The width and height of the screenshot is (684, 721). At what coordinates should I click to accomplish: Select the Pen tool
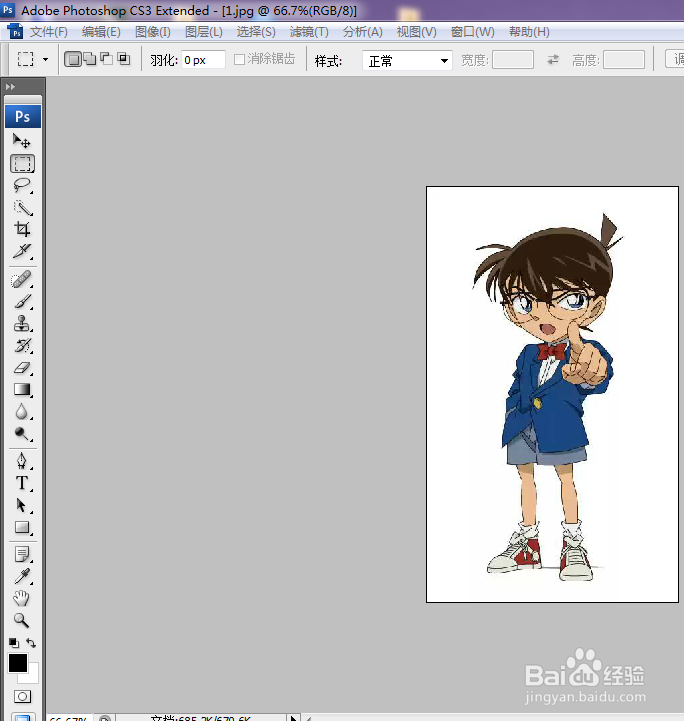[x=22, y=461]
